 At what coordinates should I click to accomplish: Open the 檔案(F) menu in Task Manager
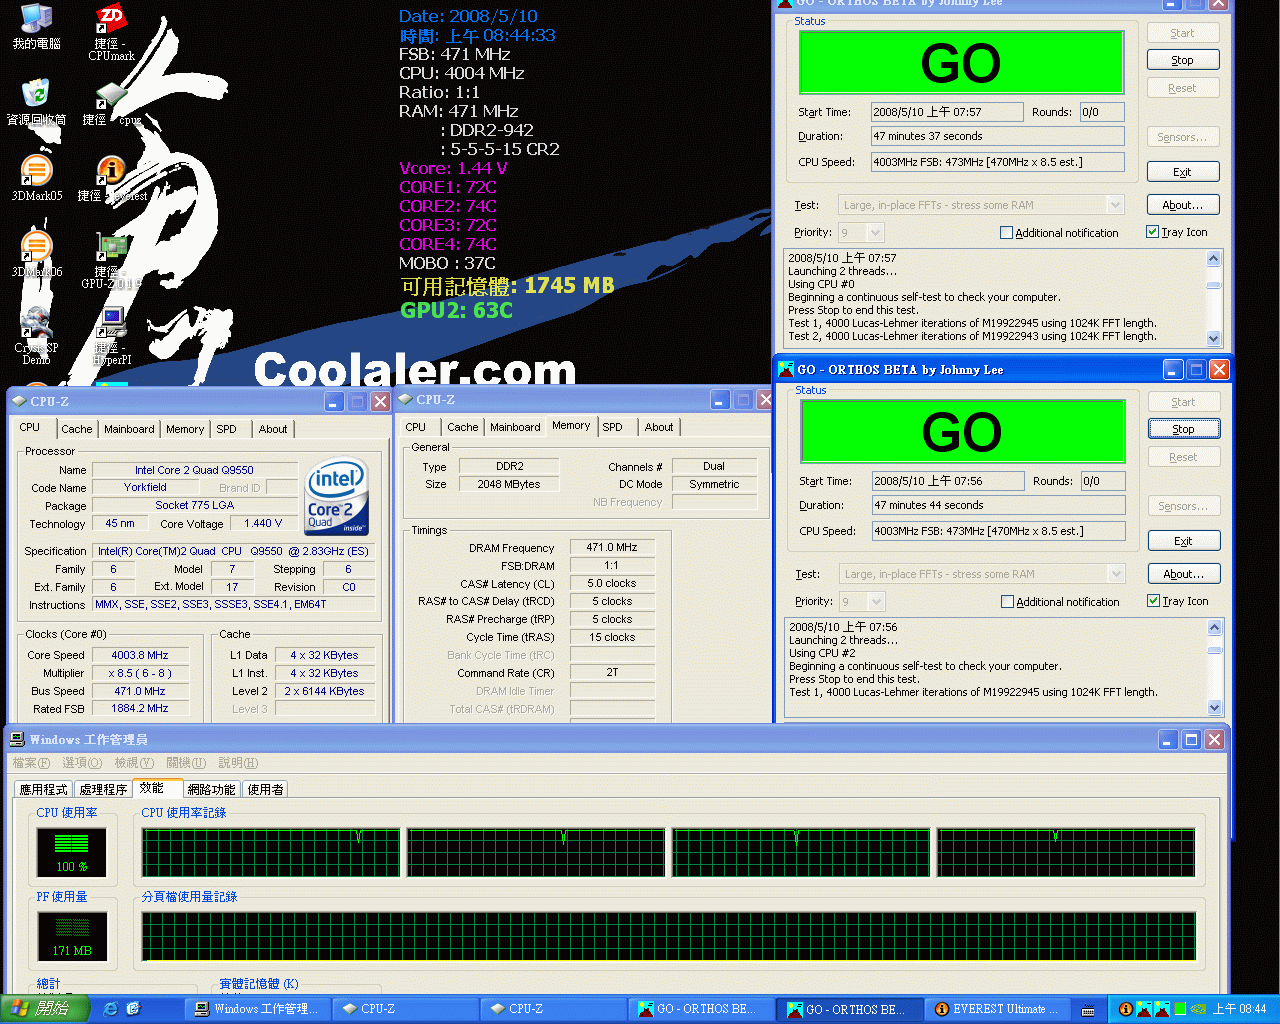31,763
